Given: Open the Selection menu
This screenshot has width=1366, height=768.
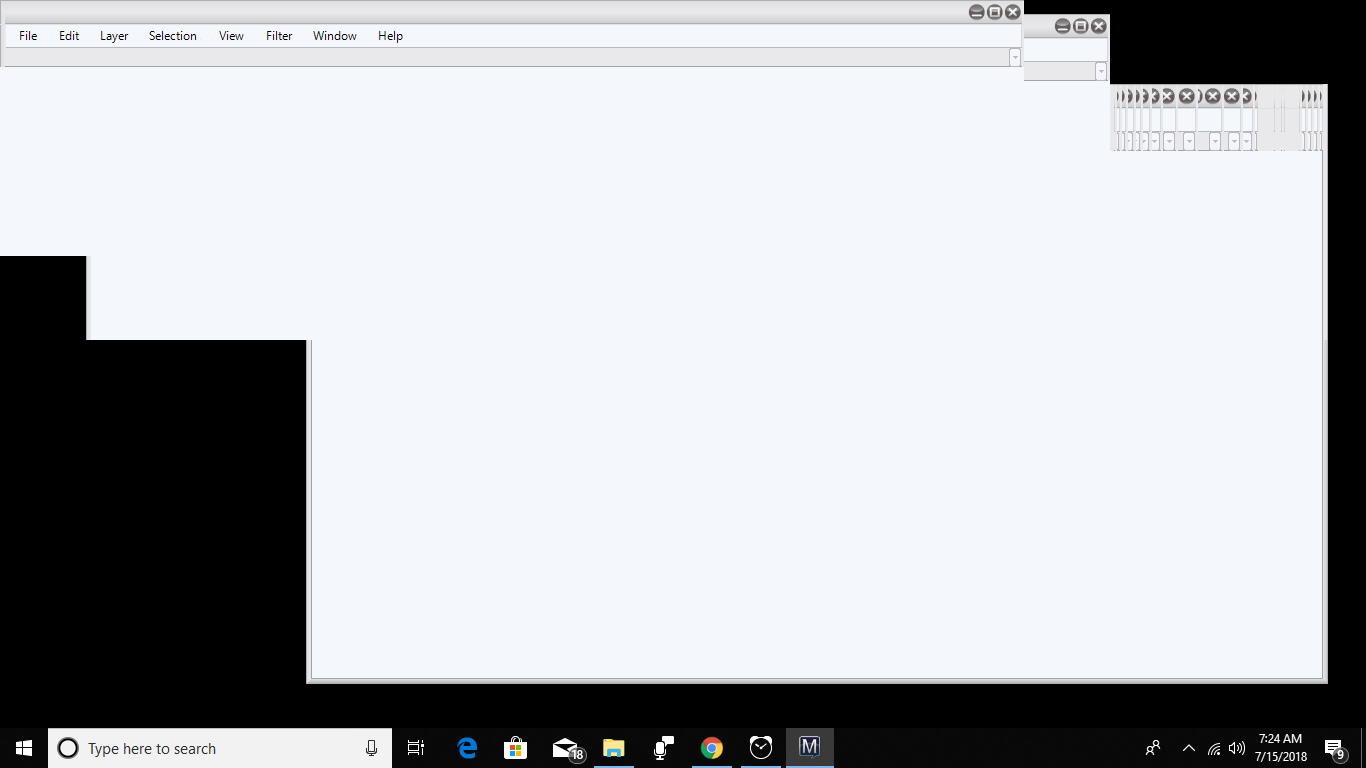Looking at the screenshot, I should pos(172,35).
